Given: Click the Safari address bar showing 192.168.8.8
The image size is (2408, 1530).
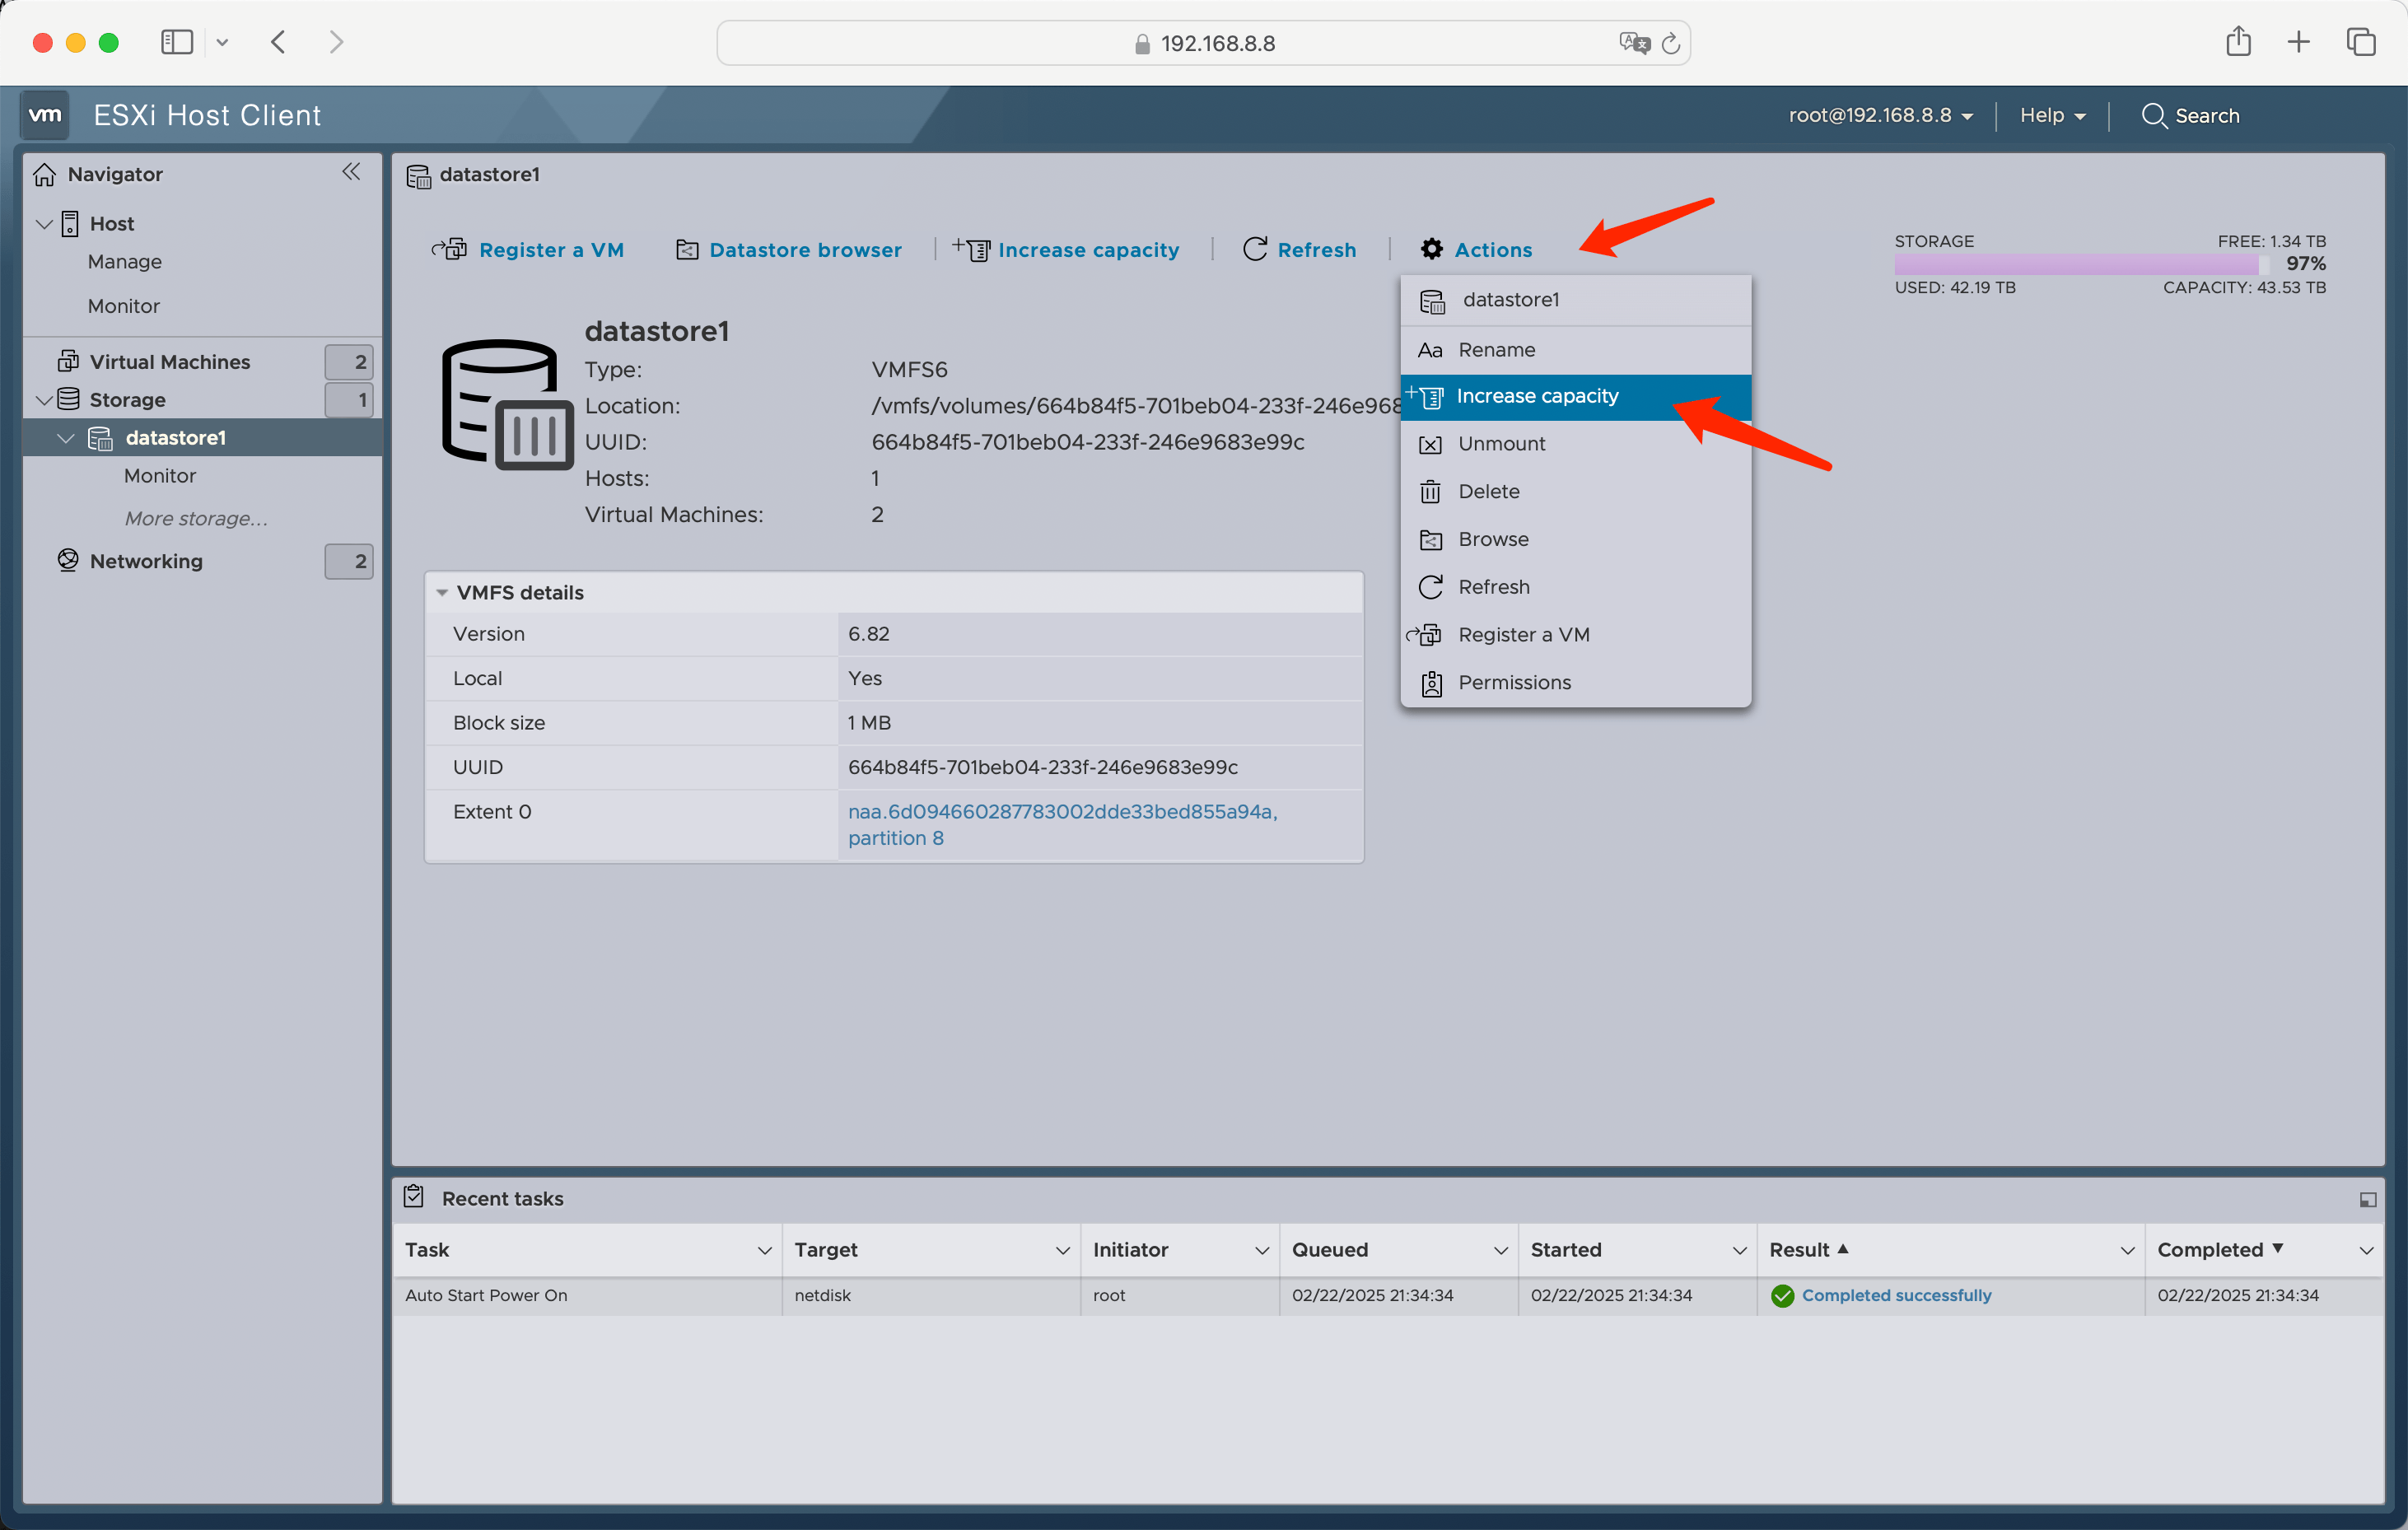Looking at the screenshot, I should click(1203, 43).
